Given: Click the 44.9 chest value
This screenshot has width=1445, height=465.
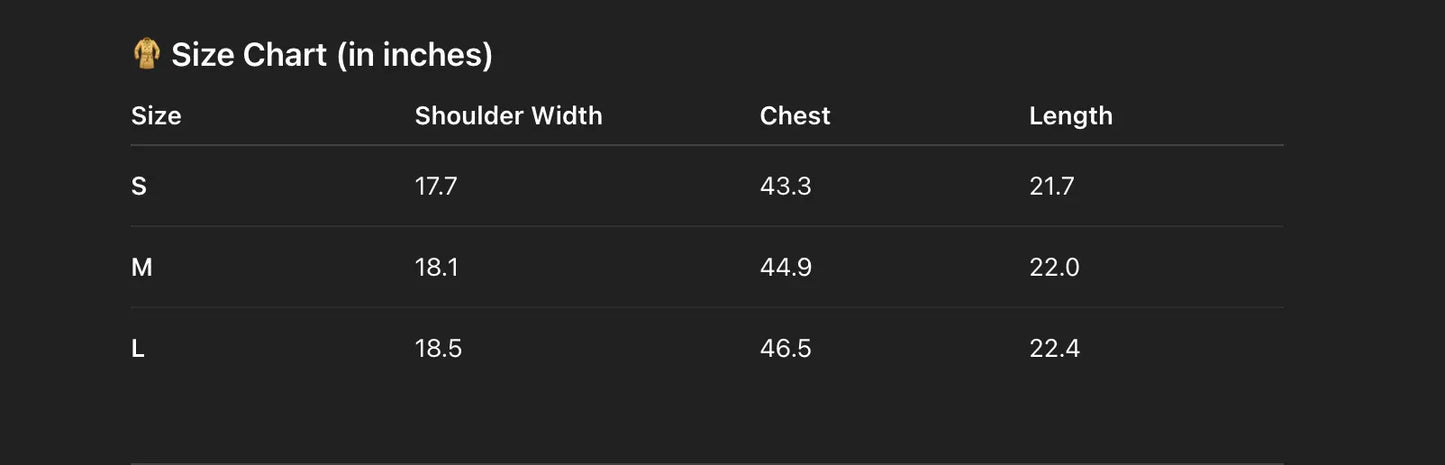Looking at the screenshot, I should [x=785, y=267].
